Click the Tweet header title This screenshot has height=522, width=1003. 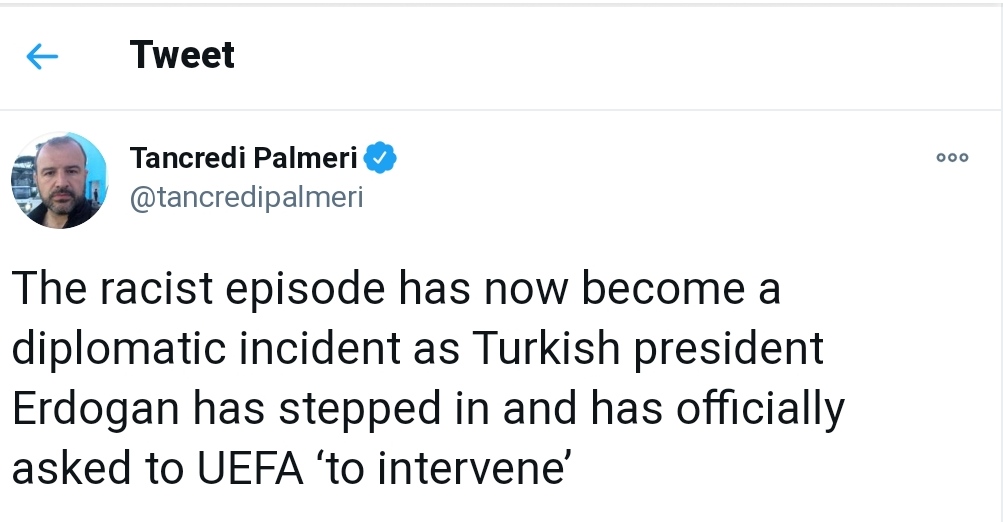pyautogui.click(x=182, y=55)
